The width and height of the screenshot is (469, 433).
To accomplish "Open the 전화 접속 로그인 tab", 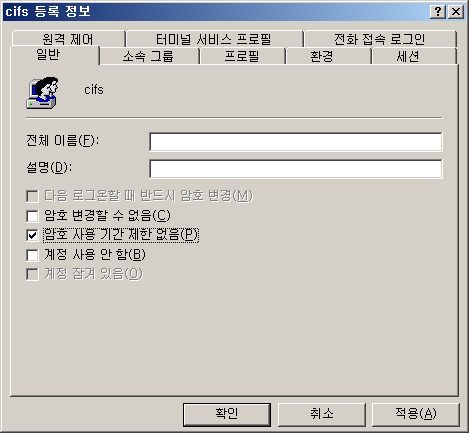I will coord(380,39).
